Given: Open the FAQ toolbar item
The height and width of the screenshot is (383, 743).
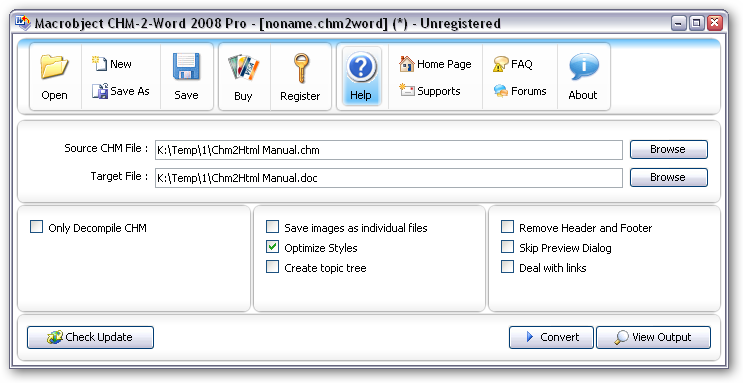Looking at the screenshot, I should (x=513, y=64).
